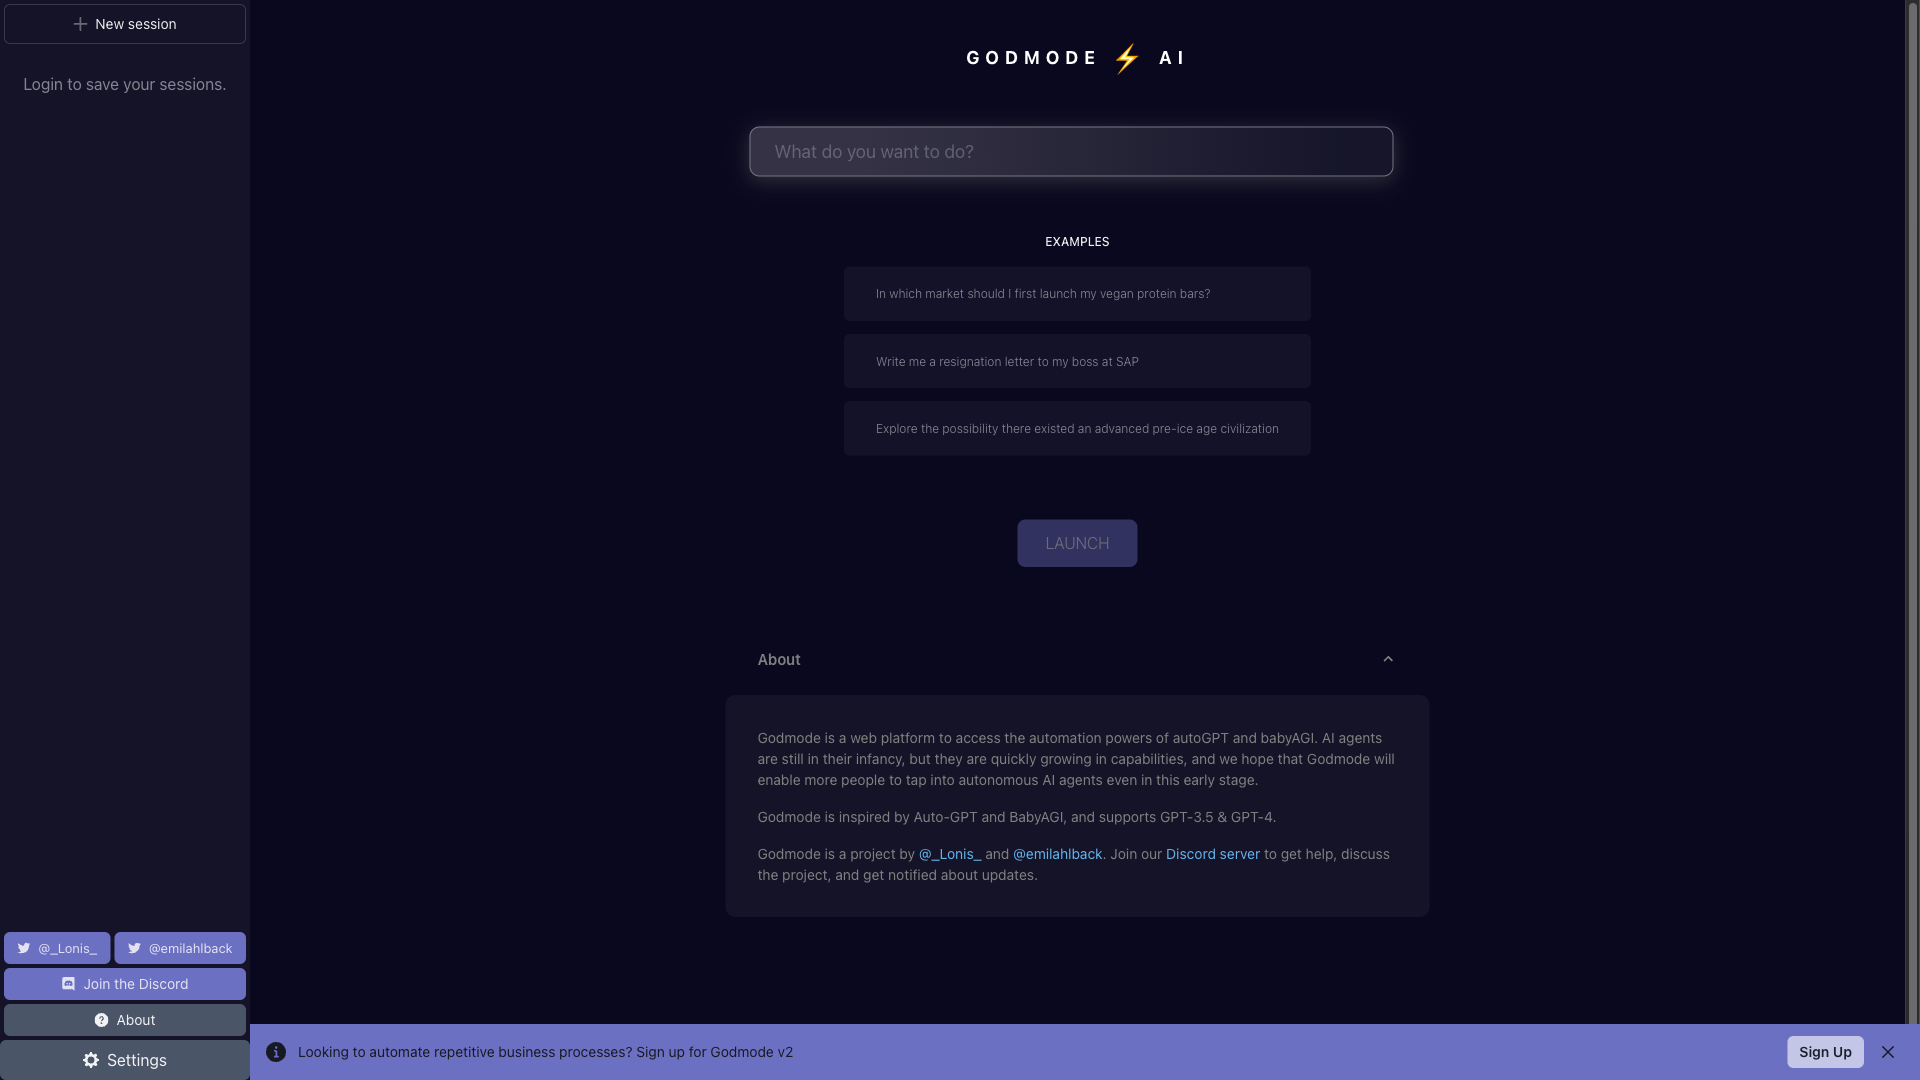The image size is (1920, 1080).
Task: Select vegan protein bars example prompt
Action: coord(1077,293)
